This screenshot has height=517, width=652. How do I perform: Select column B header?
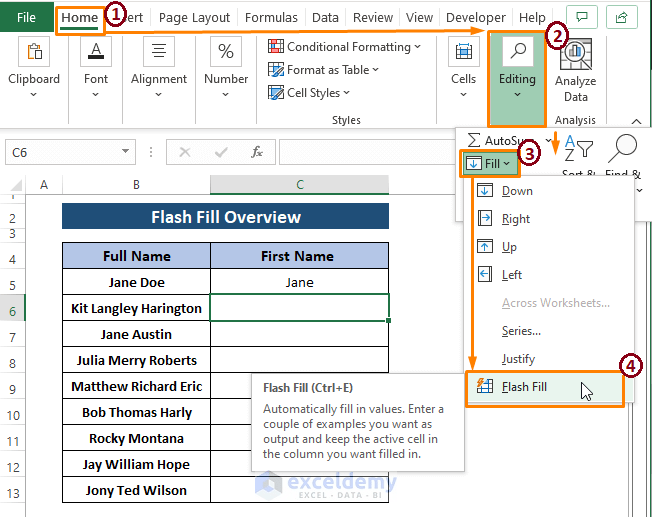tap(136, 185)
